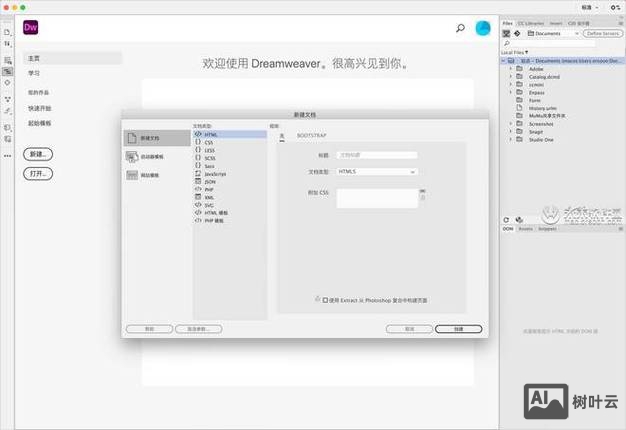Click the Git diamond icon in Files panel

click(517, 34)
